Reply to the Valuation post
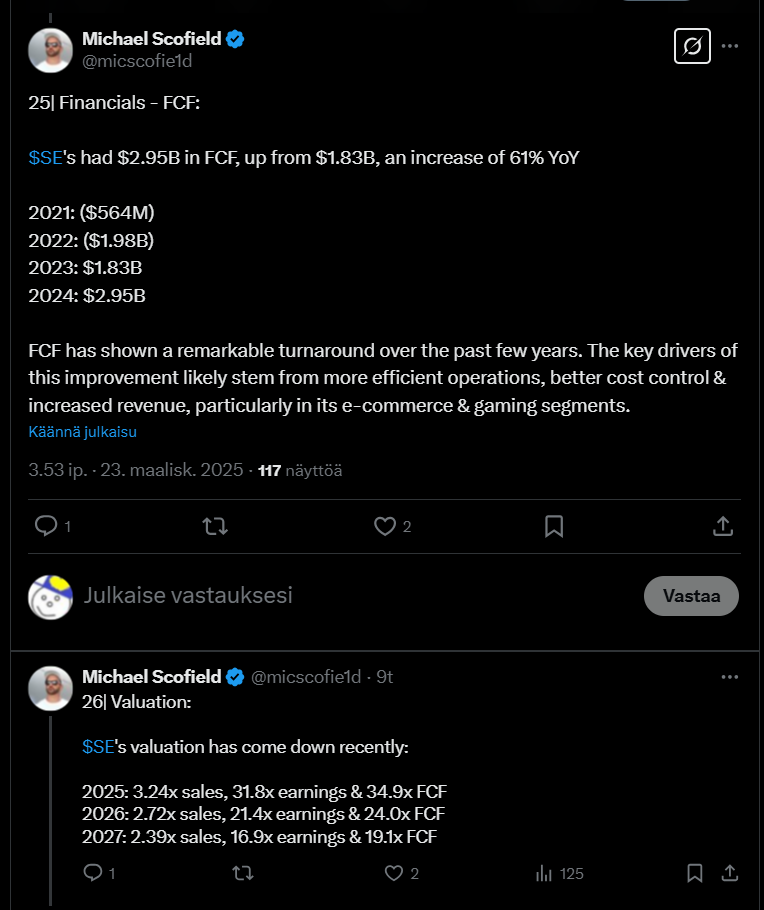This screenshot has width=764, height=910. pyautogui.click(x=94, y=873)
